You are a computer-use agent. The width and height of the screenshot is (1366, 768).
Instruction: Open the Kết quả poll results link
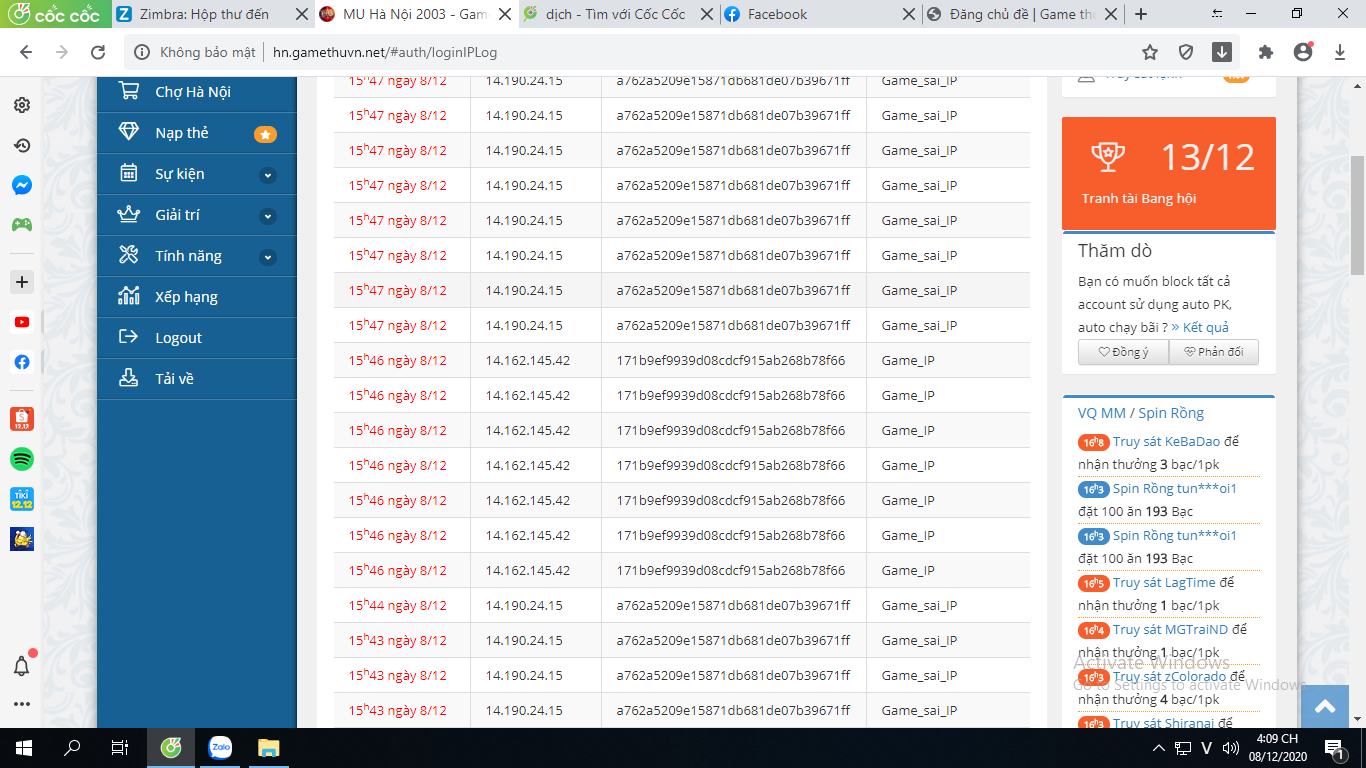click(x=1205, y=327)
